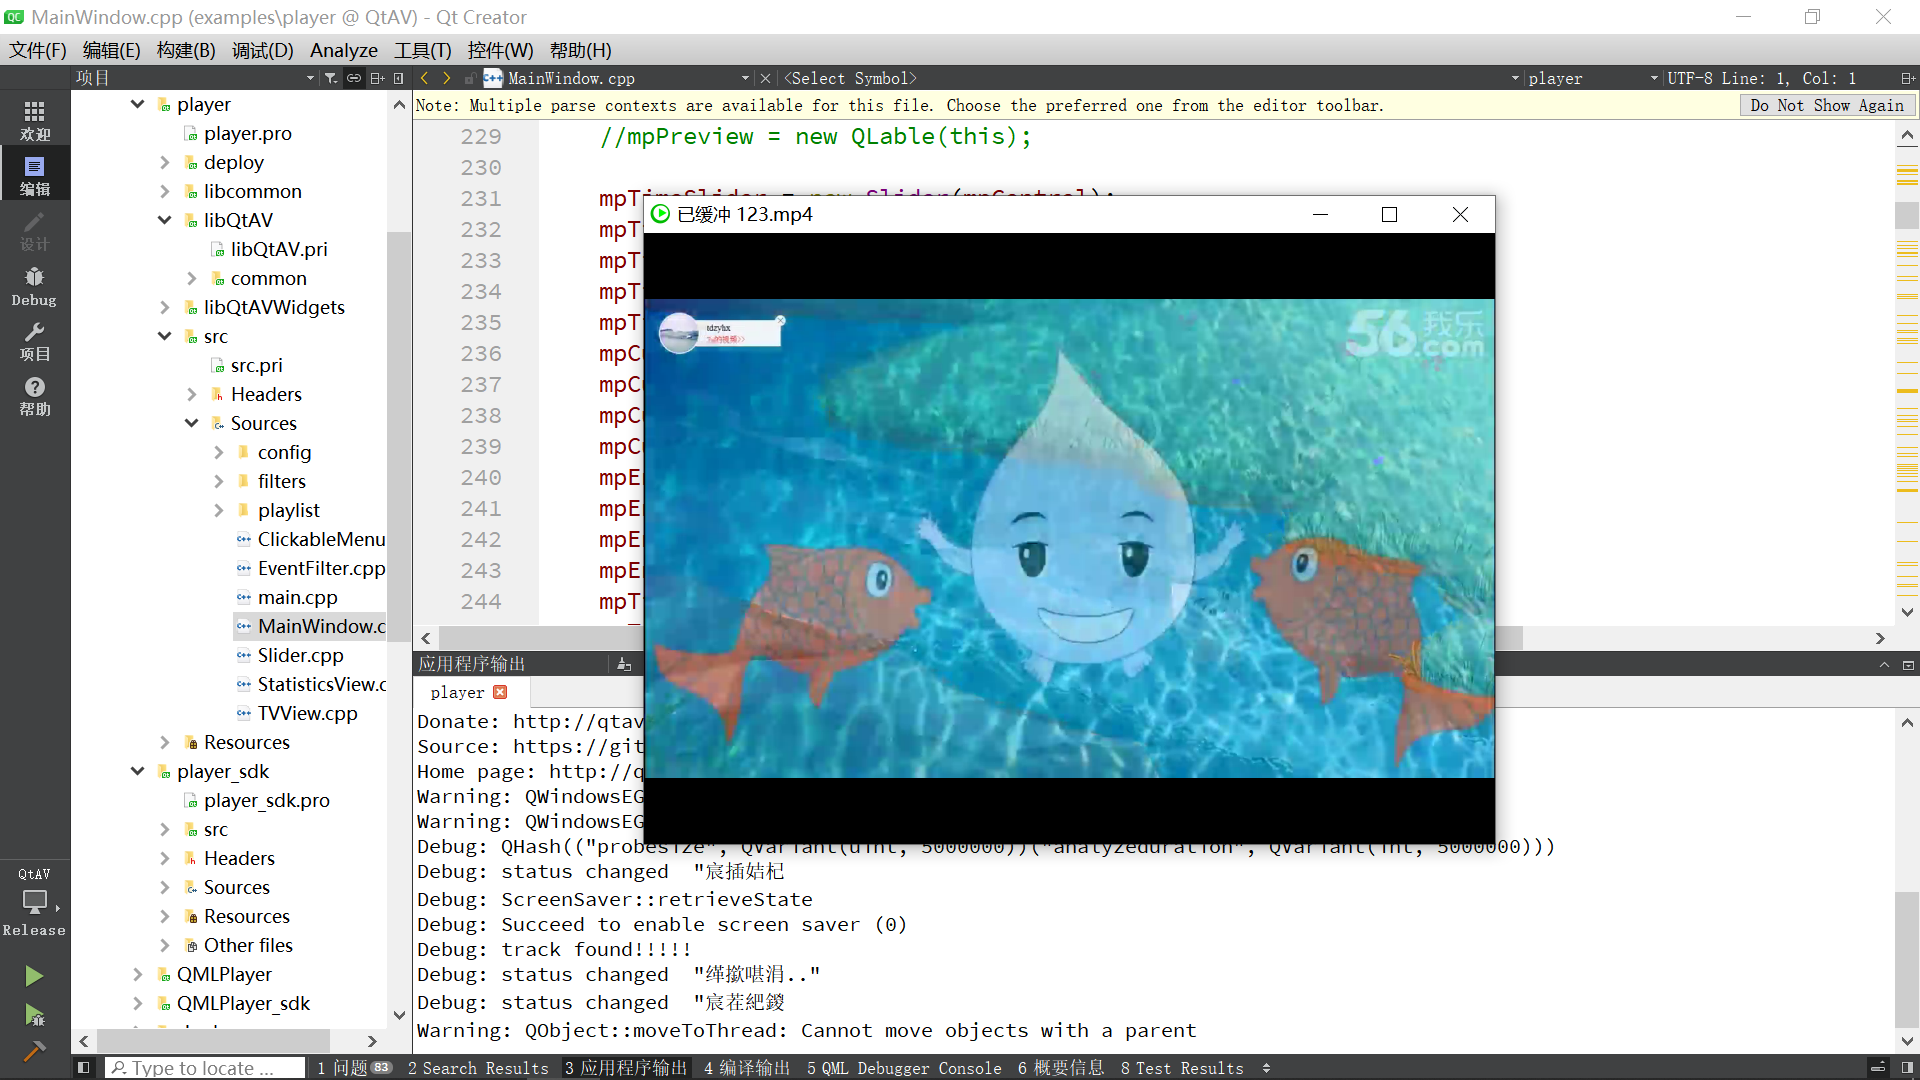Collapse the libQtAV tree node
The height and width of the screenshot is (1080, 1920).
165,220
